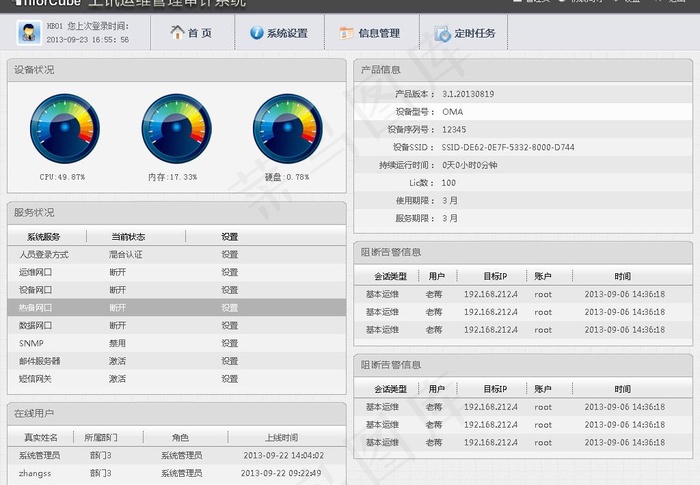The image size is (700, 485).
Task: Open 系统设置 via its blue info icon
Action: (257, 33)
